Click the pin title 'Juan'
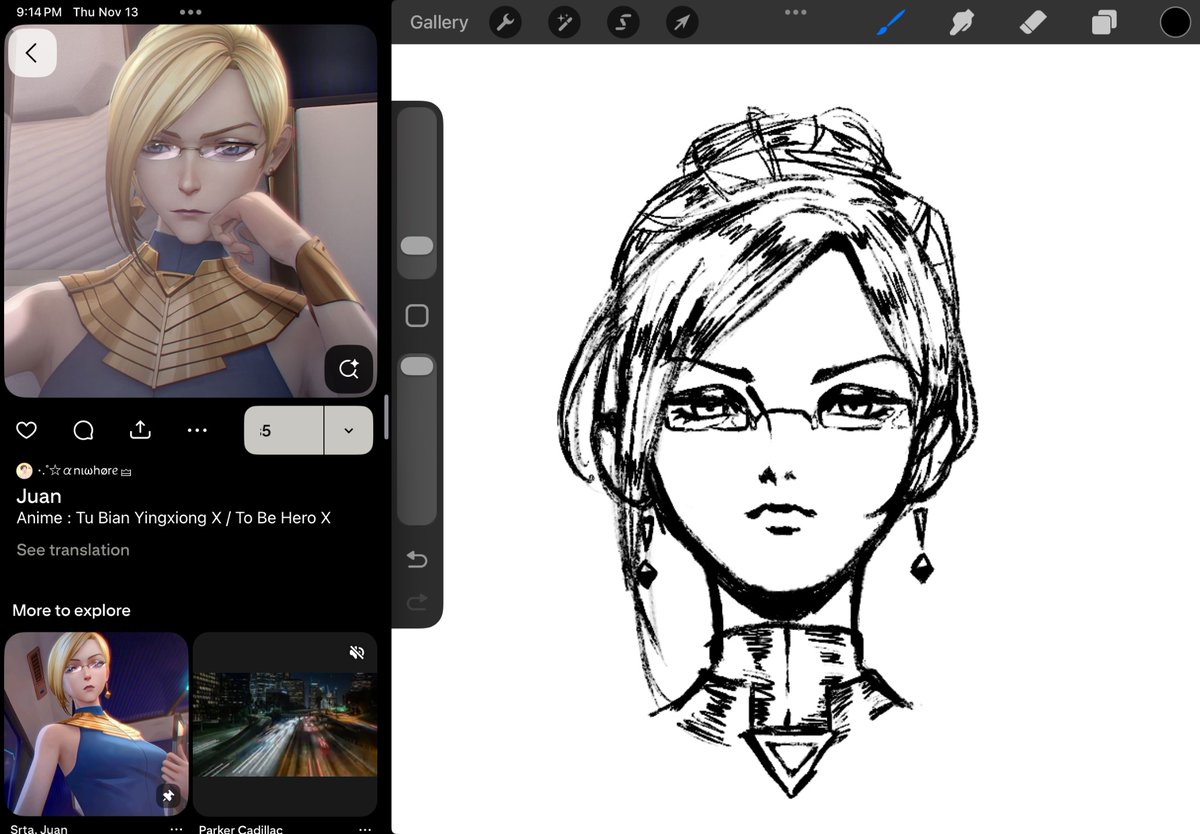This screenshot has width=1200, height=834. (39, 496)
